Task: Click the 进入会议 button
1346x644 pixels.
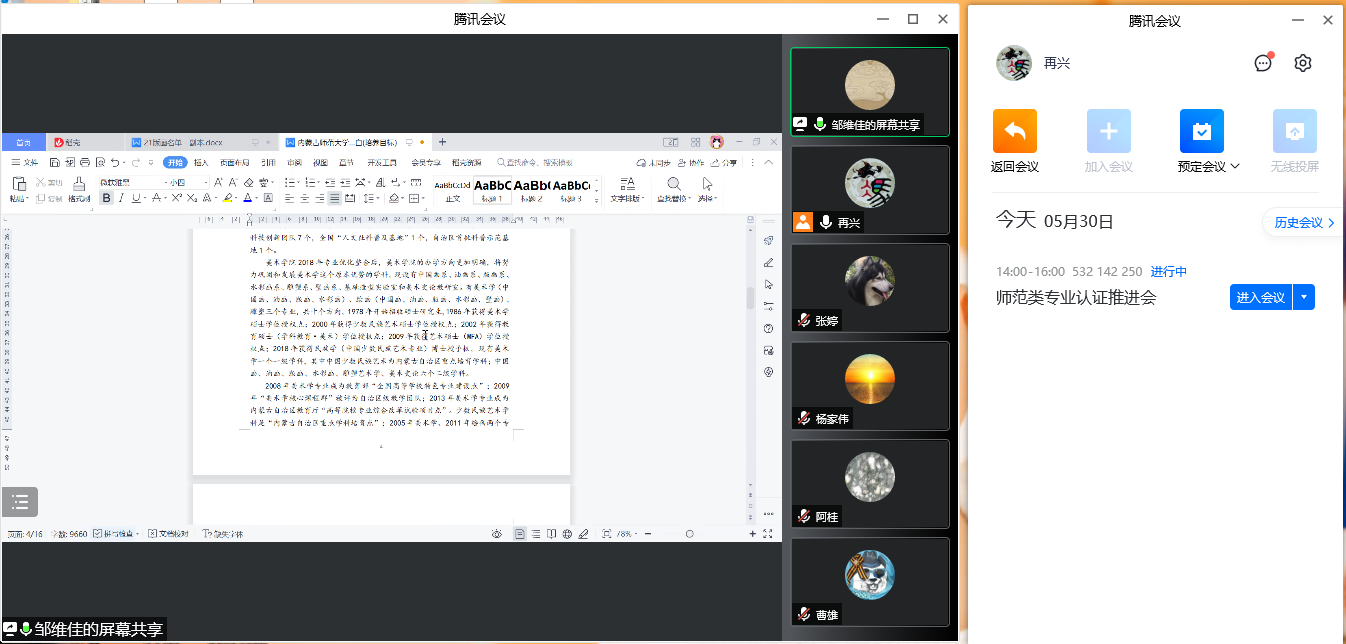Action: [x=1260, y=297]
